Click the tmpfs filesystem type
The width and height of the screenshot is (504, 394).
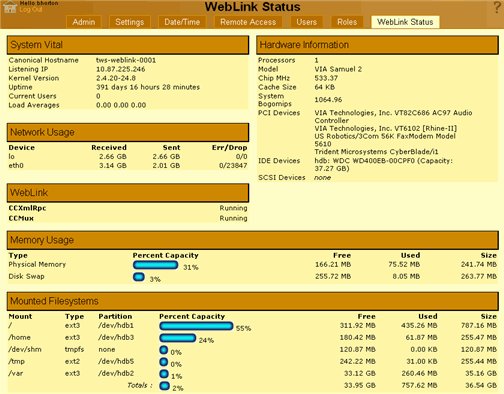(74, 350)
